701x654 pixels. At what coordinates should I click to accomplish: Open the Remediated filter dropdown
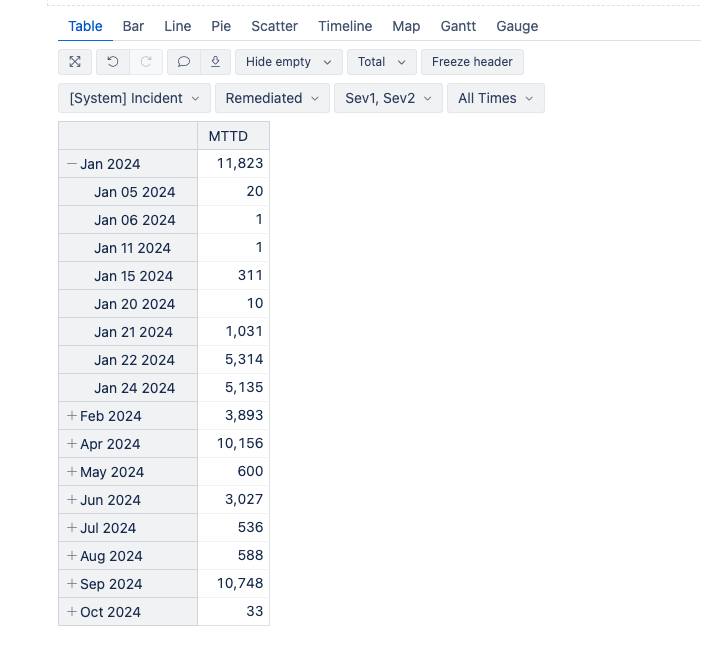click(272, 98)
